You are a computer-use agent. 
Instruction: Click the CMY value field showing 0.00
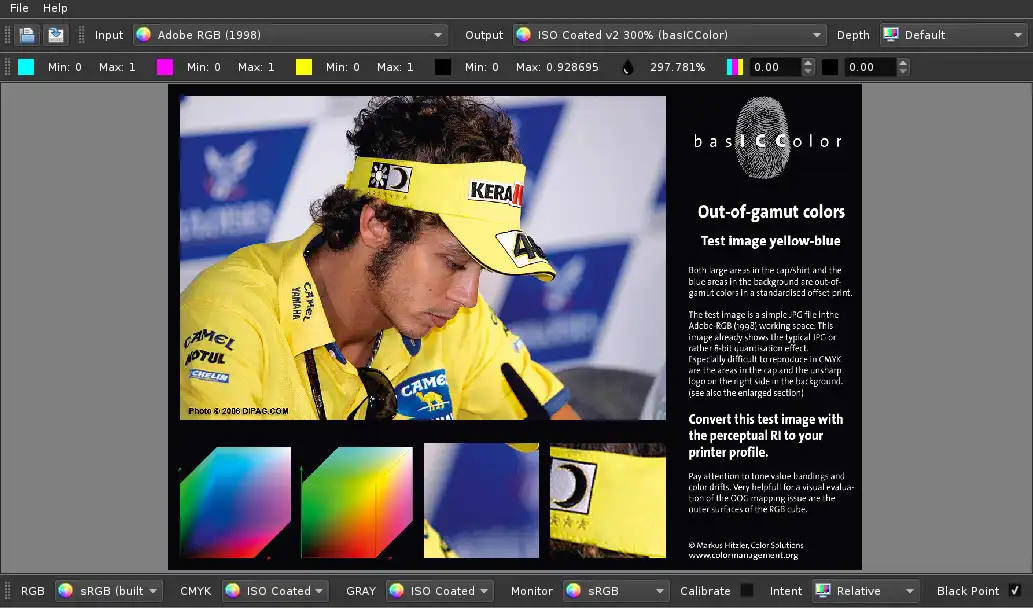(774, 67)
